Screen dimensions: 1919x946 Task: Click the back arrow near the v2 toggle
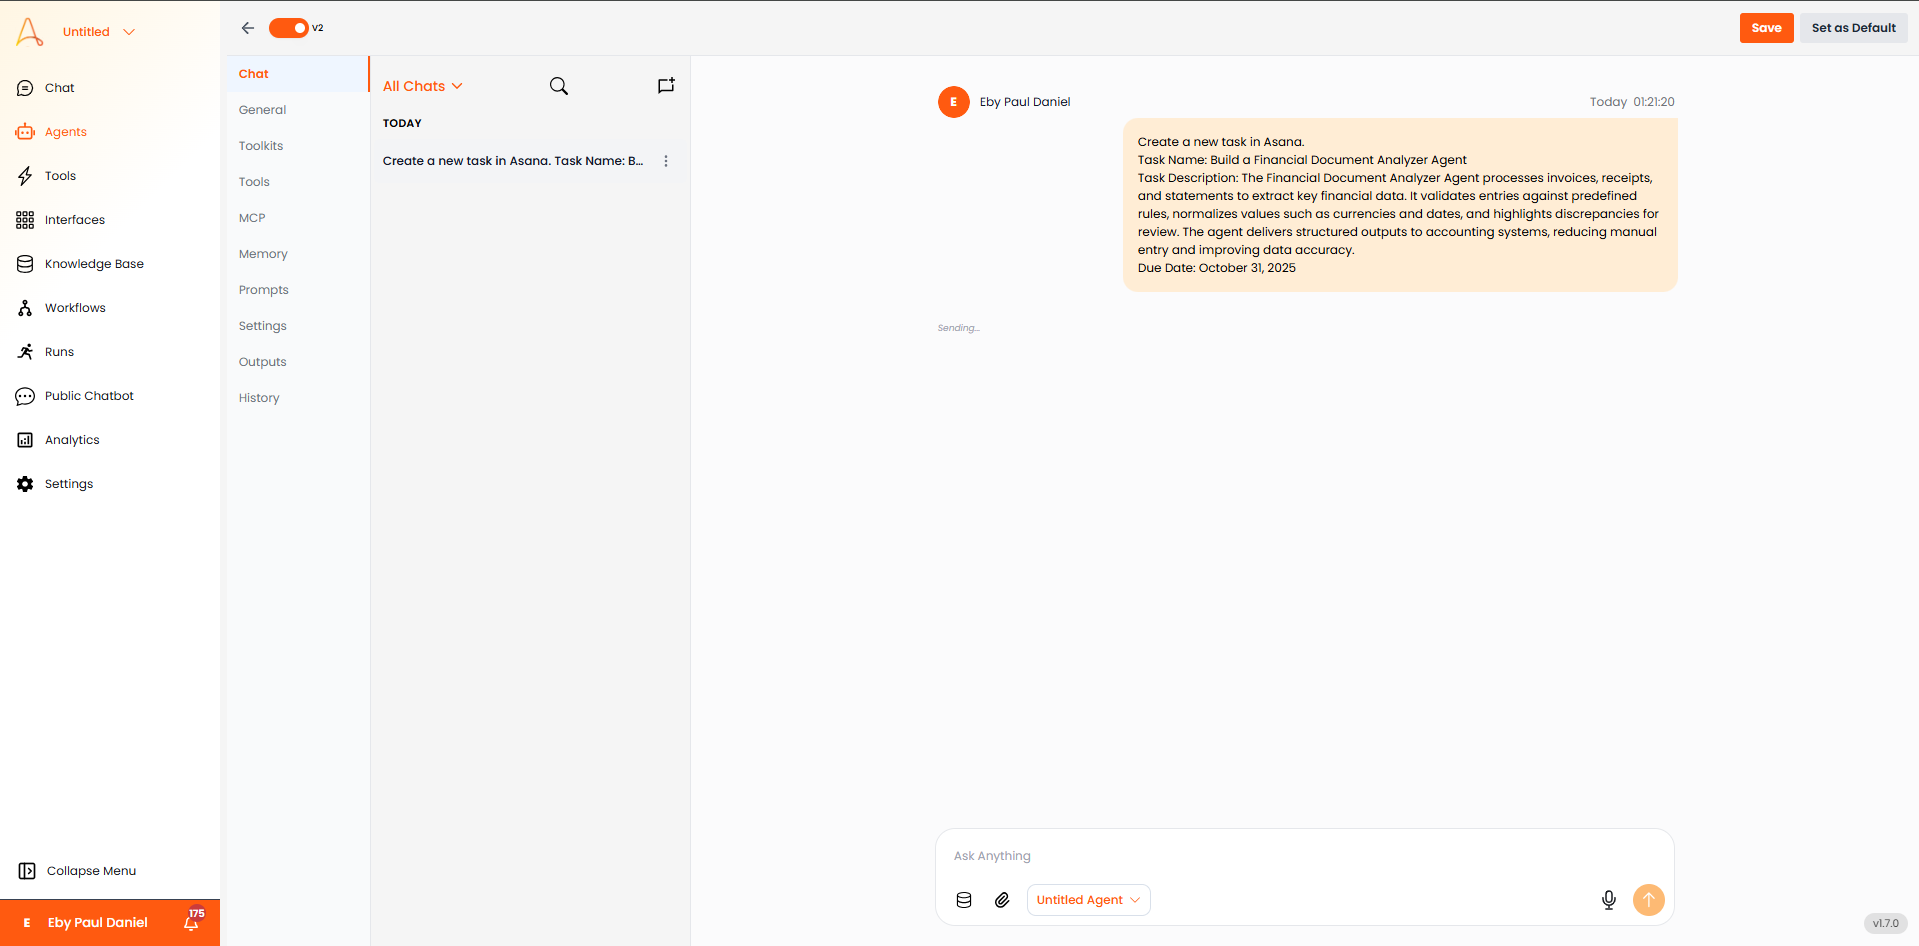247,28
